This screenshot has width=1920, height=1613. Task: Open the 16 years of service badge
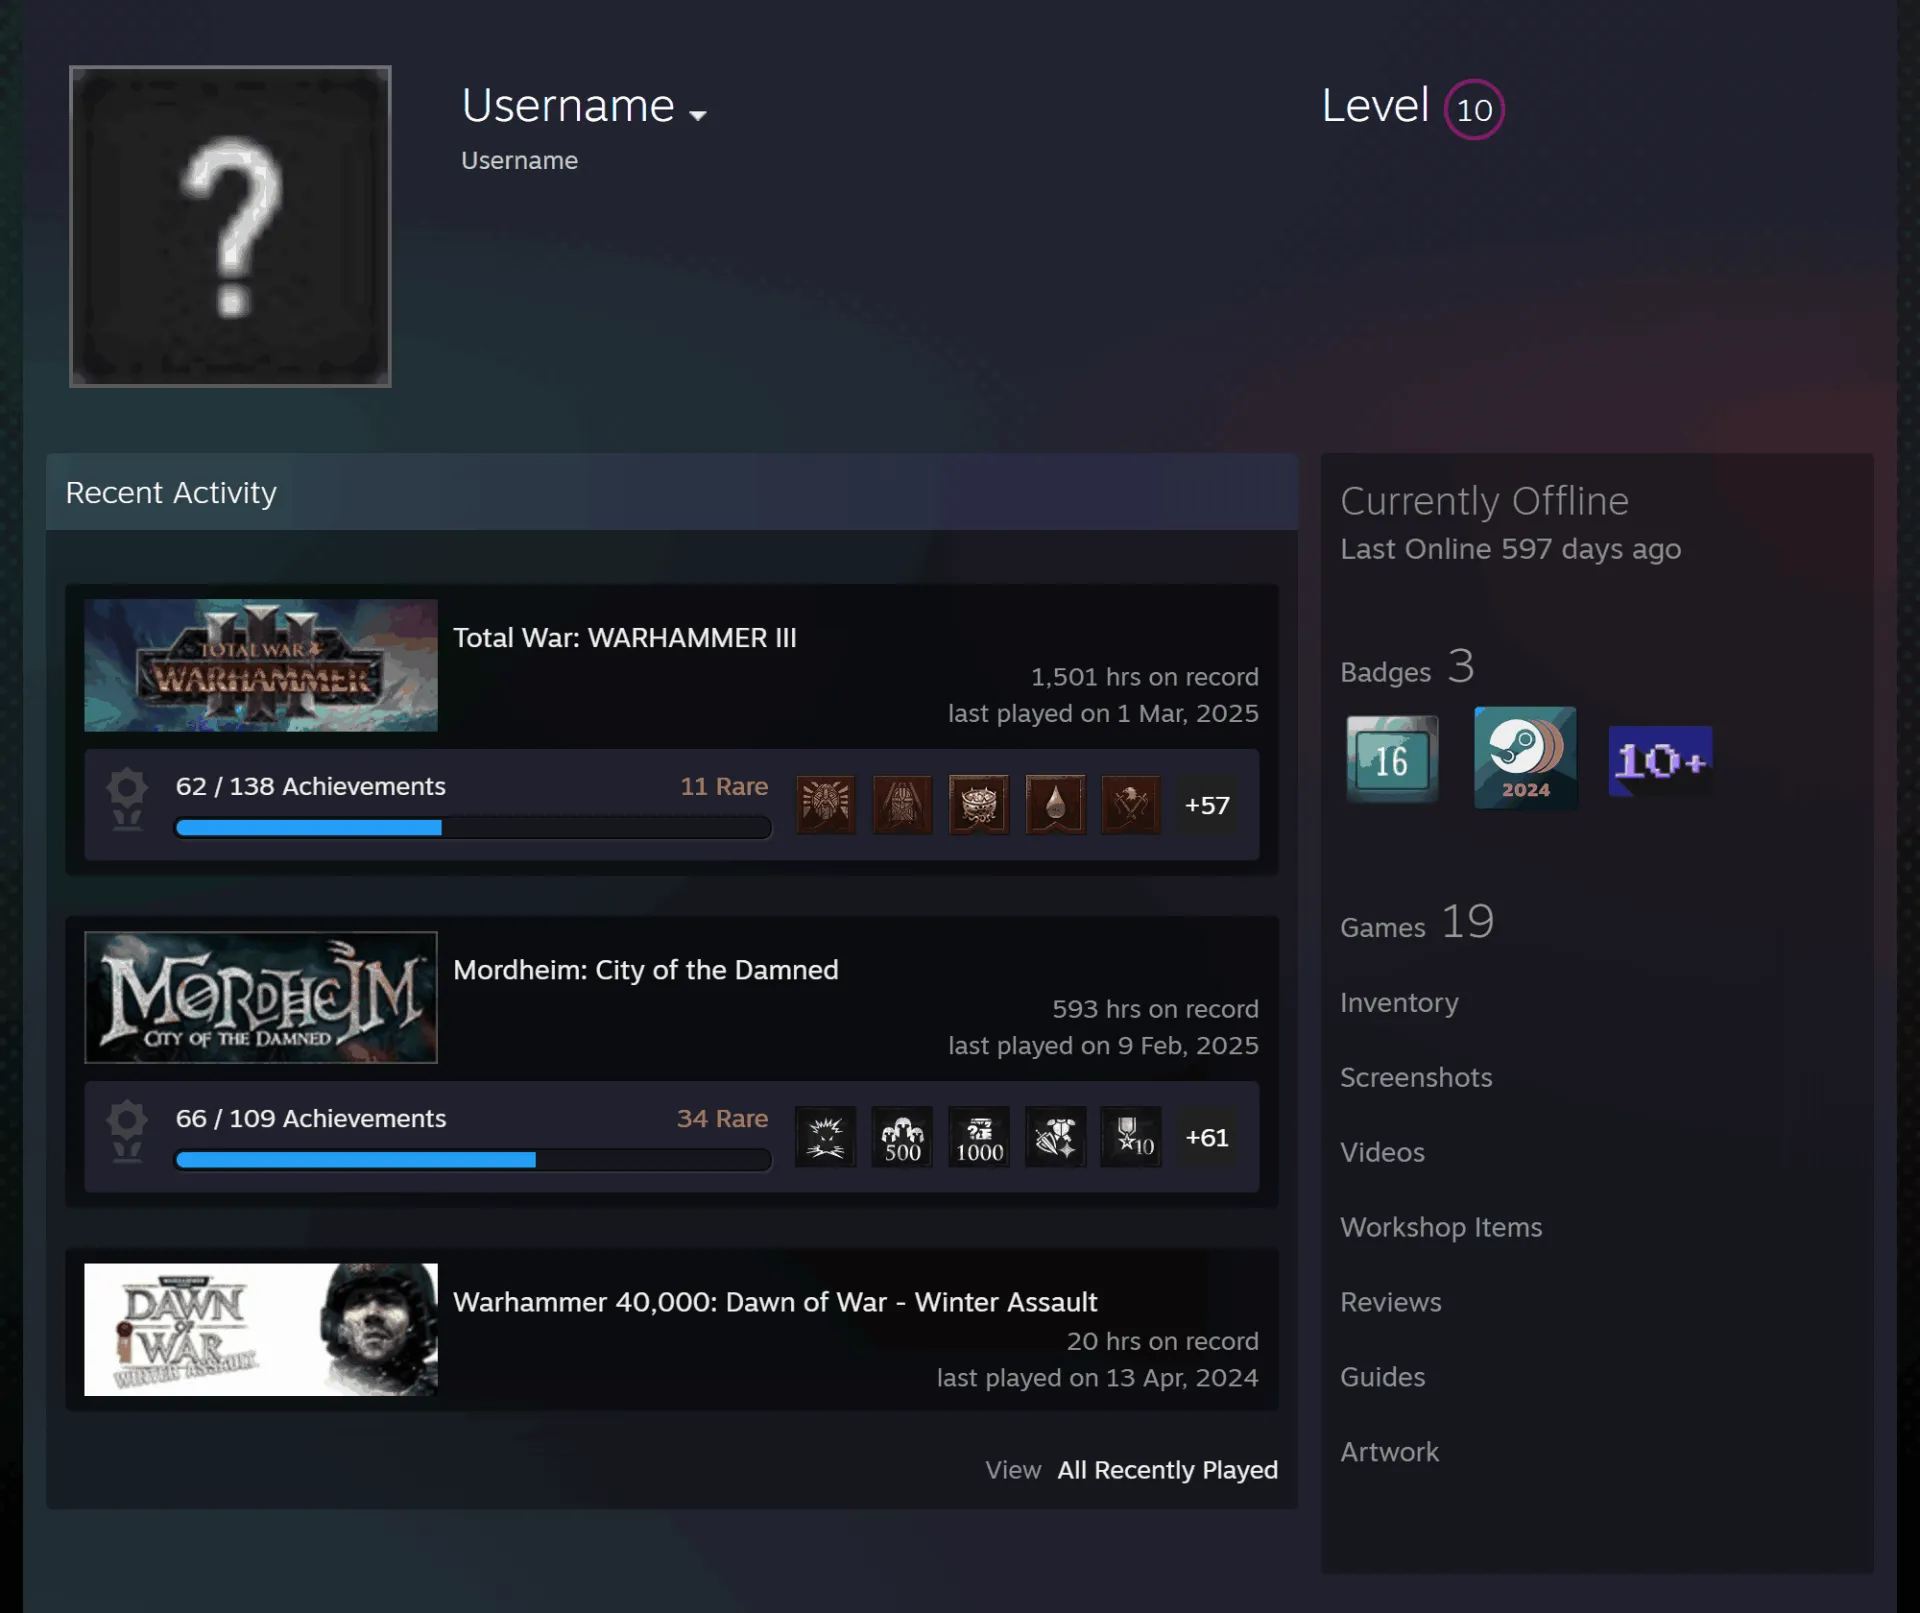(x=1392, y=759)
